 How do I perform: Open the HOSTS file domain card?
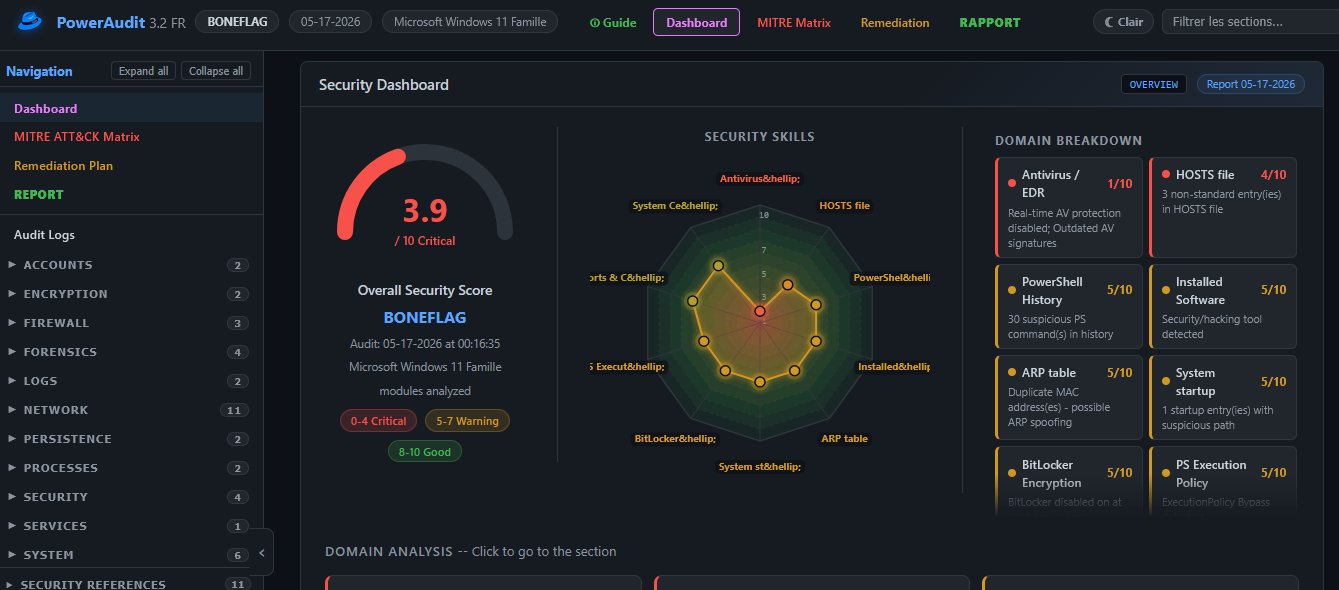1223,208
